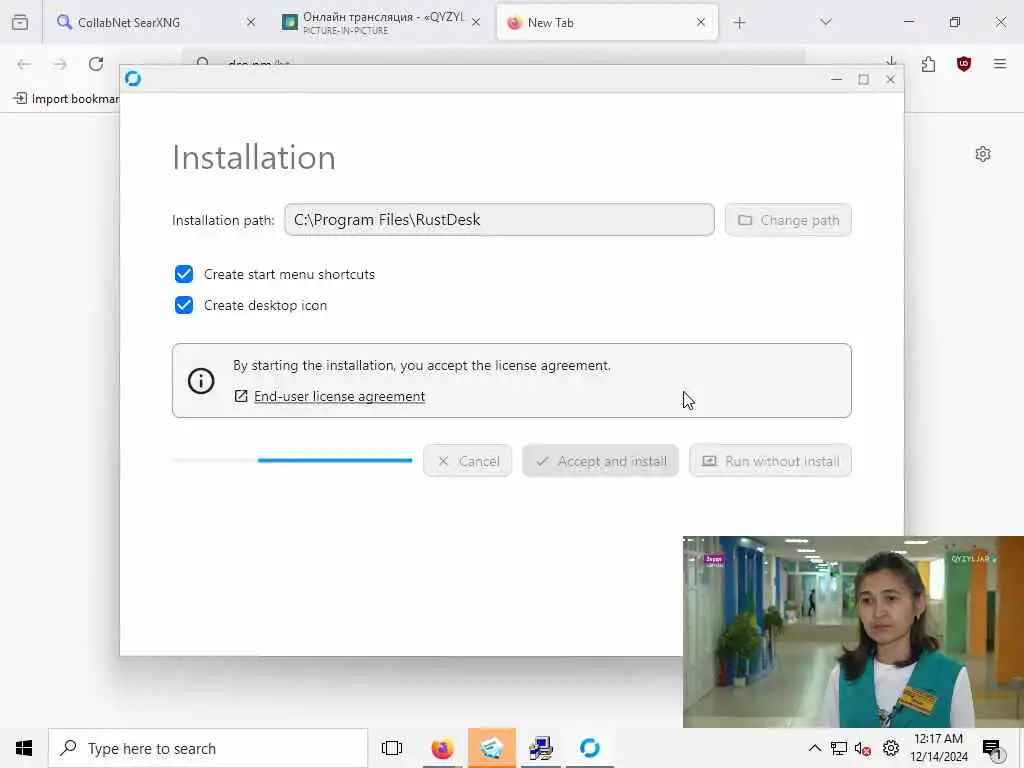Viewport: 1024px width, 768px height.
Task: Click Cancel in the RustDesk installer
Action: point(467,461)
